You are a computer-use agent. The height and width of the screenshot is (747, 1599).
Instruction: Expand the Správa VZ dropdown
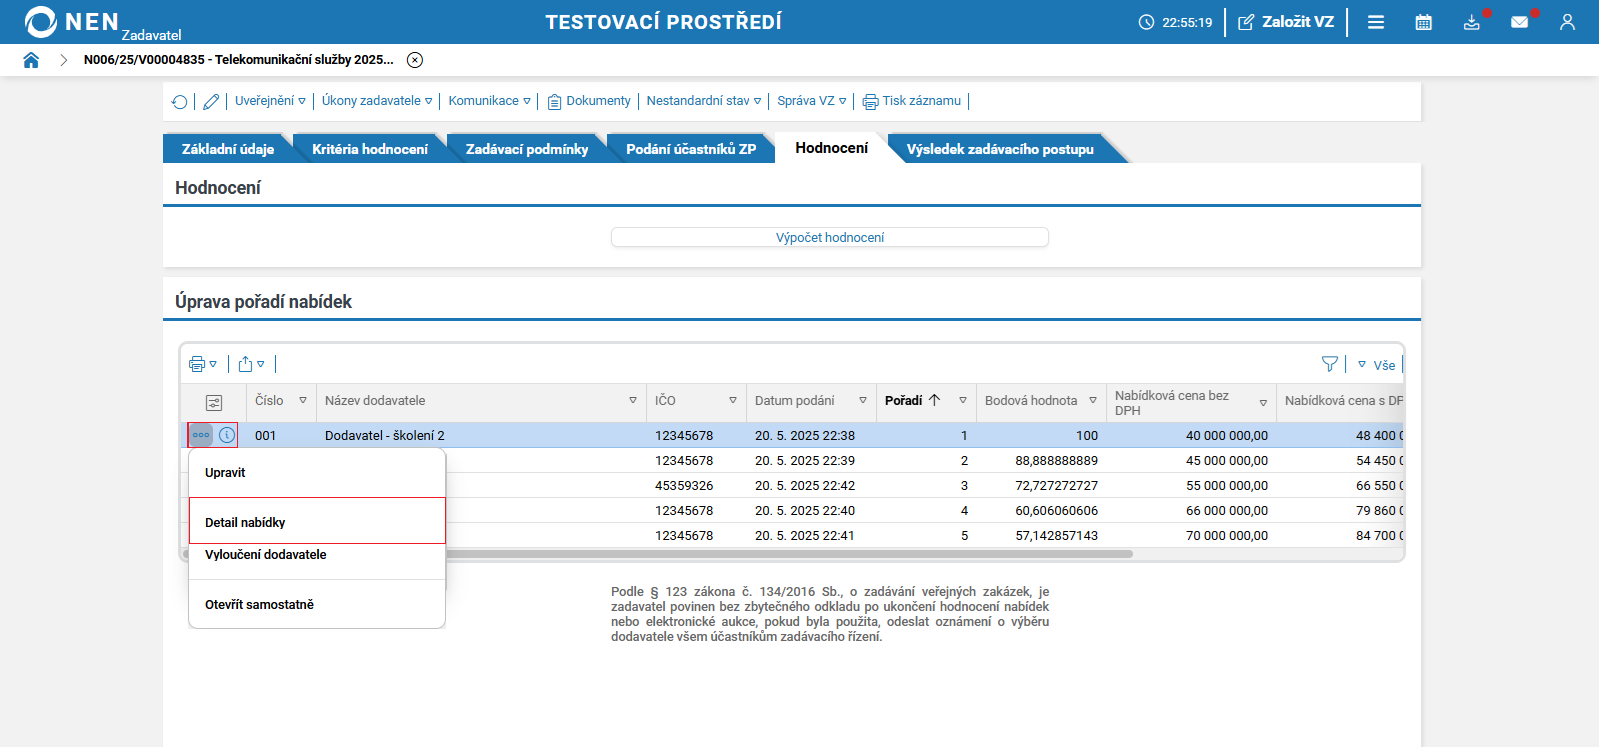pos(812,101)
